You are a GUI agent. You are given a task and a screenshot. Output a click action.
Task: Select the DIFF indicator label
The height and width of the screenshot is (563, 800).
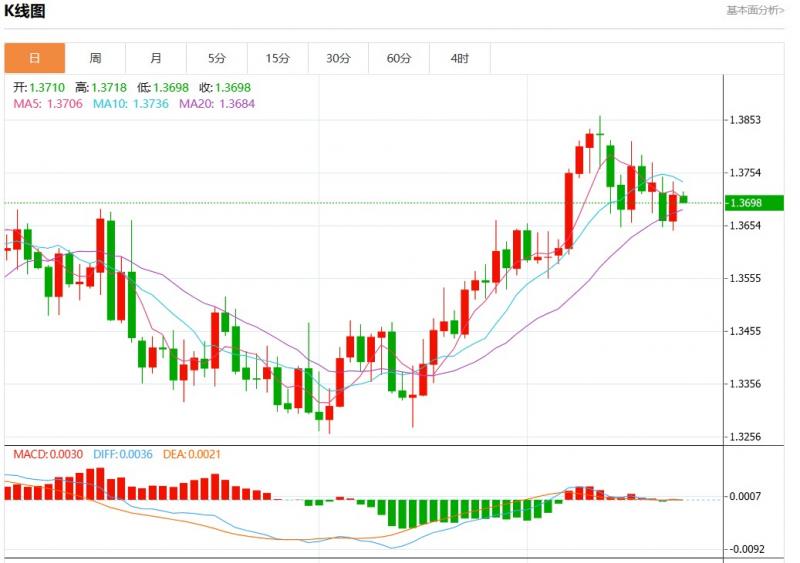[123, 454]
